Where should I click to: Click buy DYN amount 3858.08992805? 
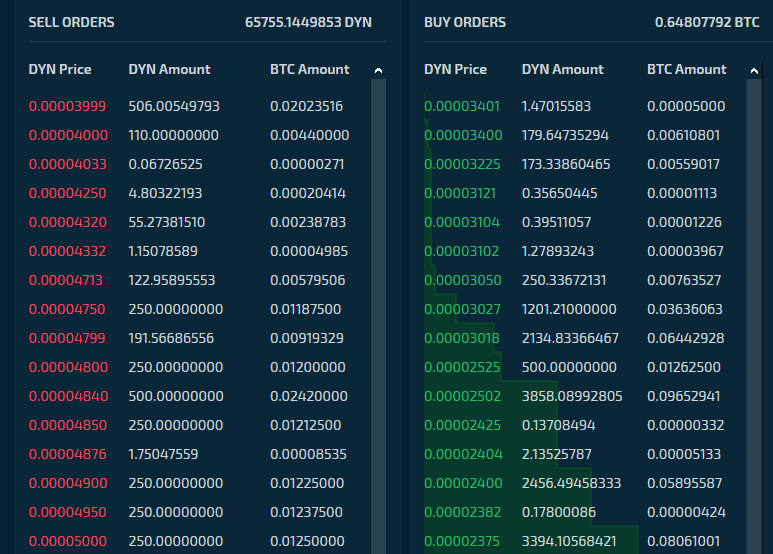tap(572, 396)
